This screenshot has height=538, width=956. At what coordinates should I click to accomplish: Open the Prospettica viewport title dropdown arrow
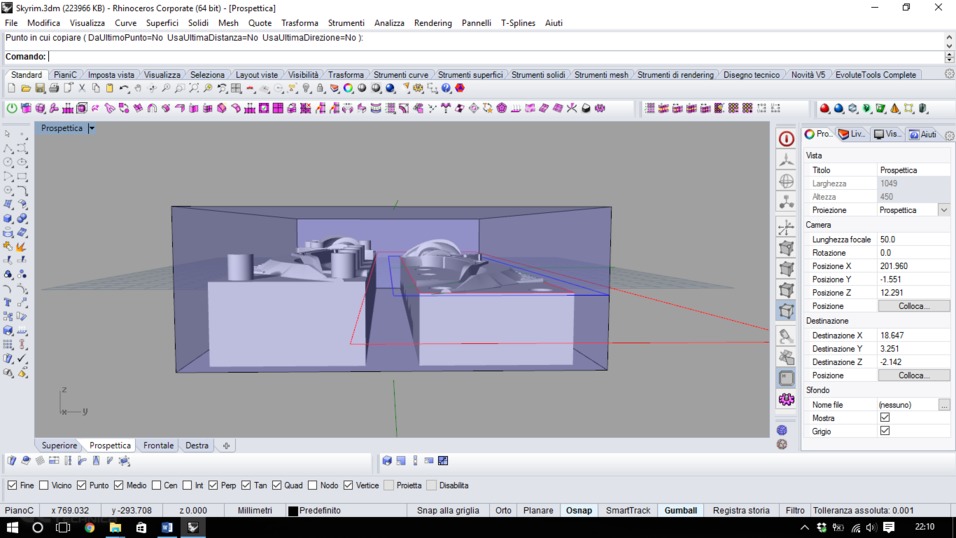coord(91,128)
